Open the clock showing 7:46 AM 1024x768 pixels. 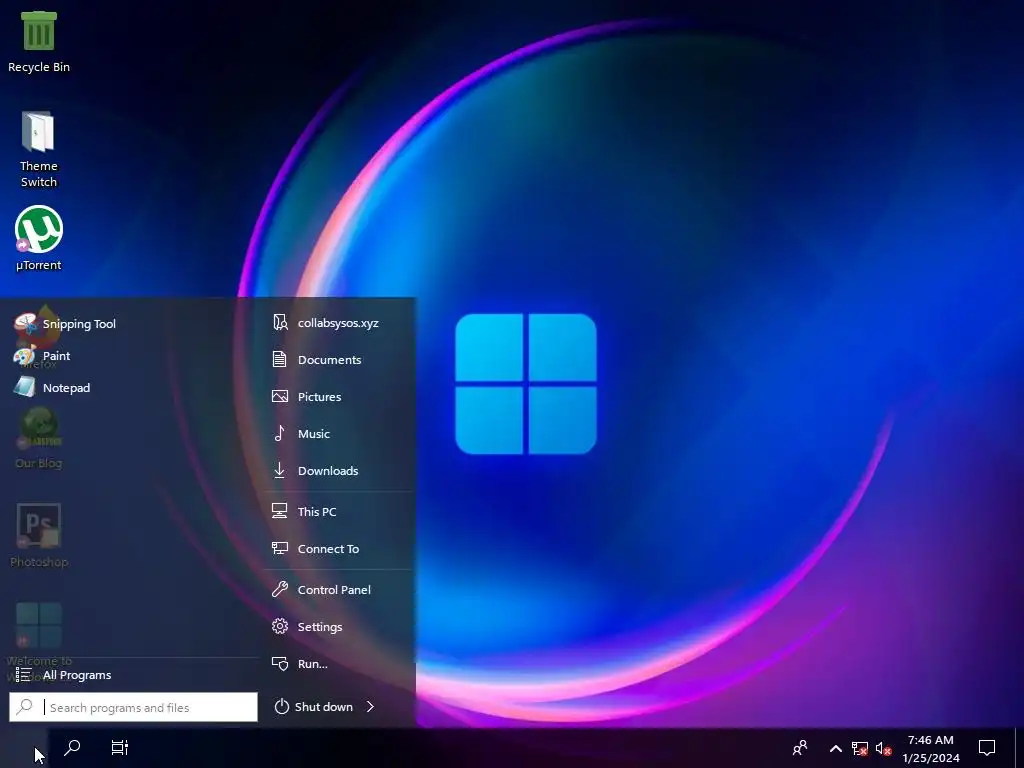931,748
